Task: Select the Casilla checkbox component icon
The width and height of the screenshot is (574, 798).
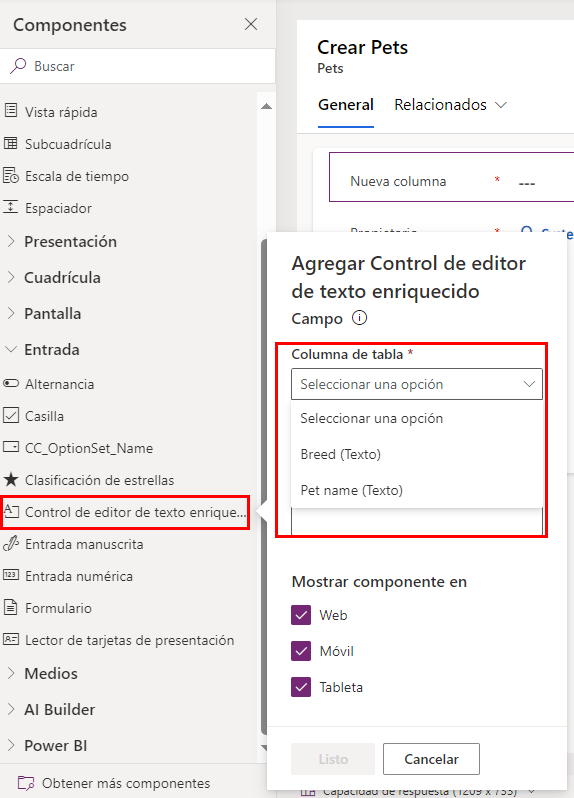Action: (11, 415)
